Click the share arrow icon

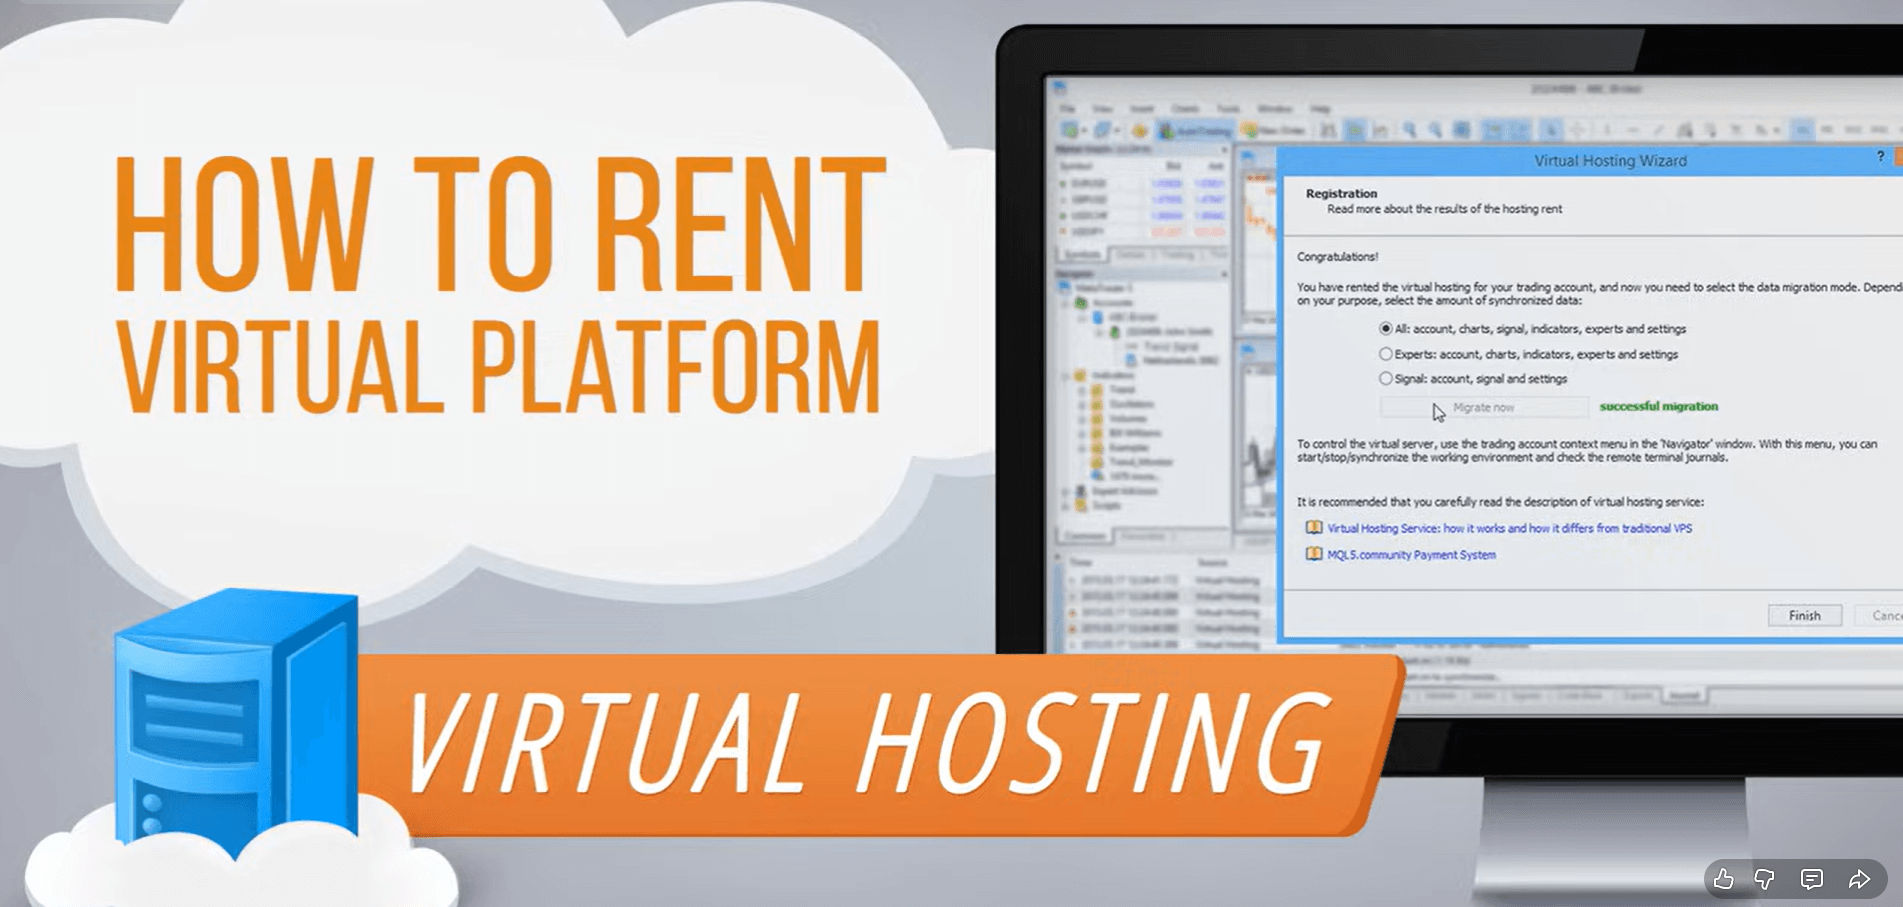[1859, 879]
